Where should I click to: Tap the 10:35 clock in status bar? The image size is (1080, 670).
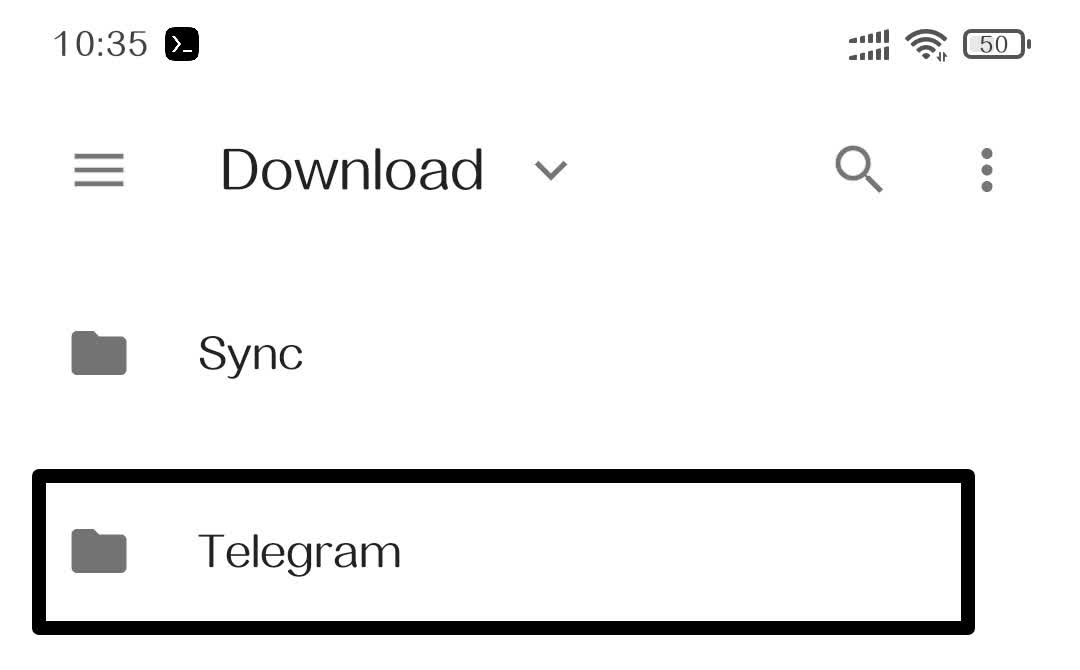tap(100, 44)
